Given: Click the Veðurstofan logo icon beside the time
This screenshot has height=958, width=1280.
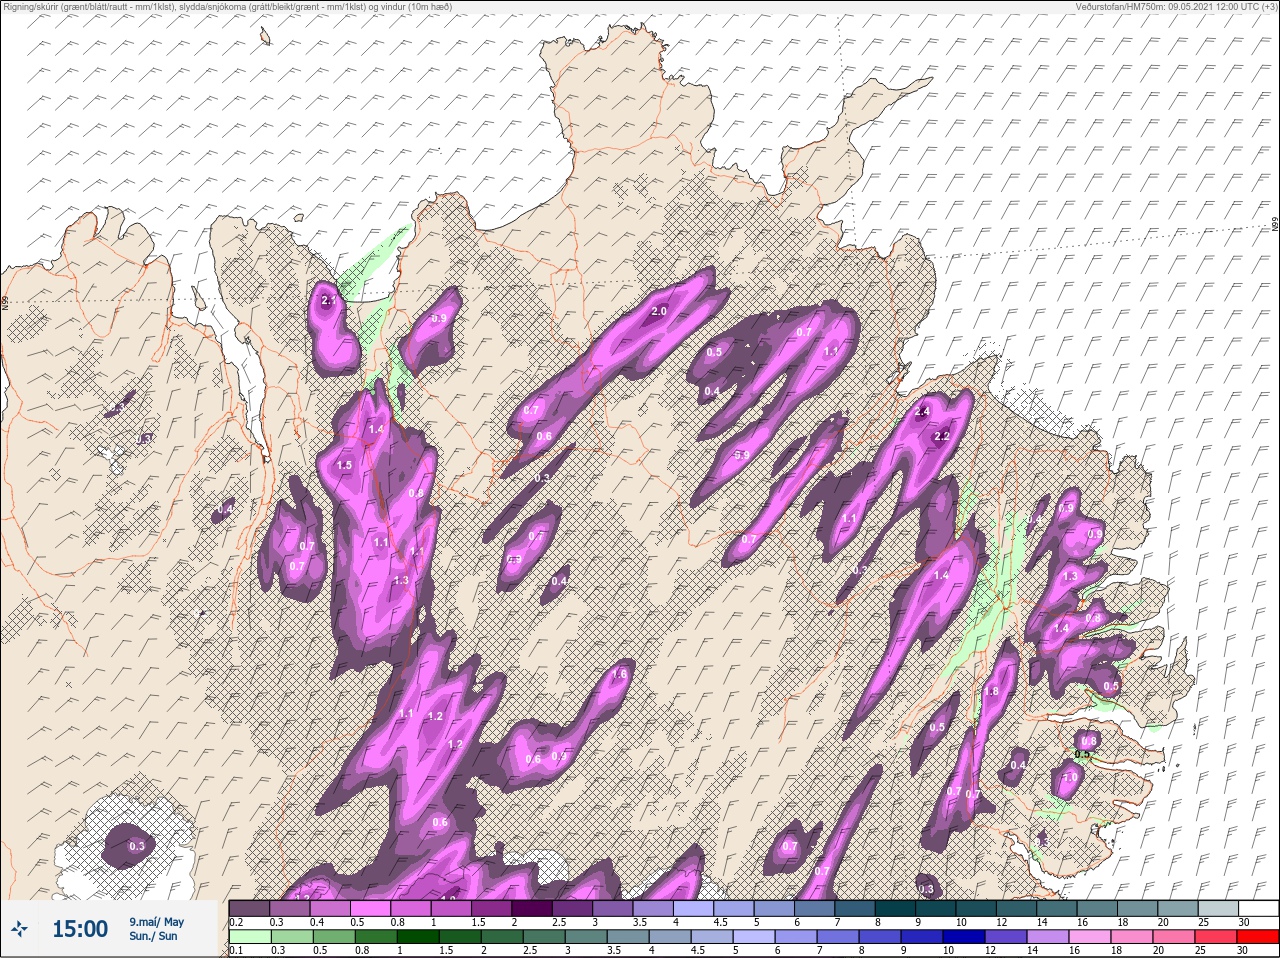Looking at the screenshot, I should 20,930.
